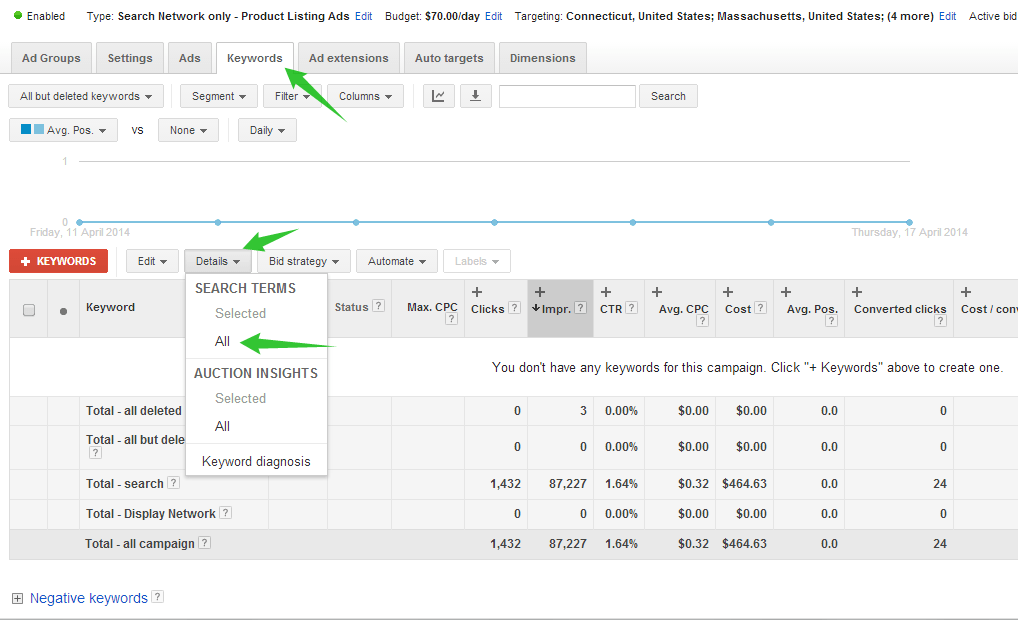Click the help icon beside Clicks column
The image size is (1018, 620).
pyautogui.click(x=514, y=308)
